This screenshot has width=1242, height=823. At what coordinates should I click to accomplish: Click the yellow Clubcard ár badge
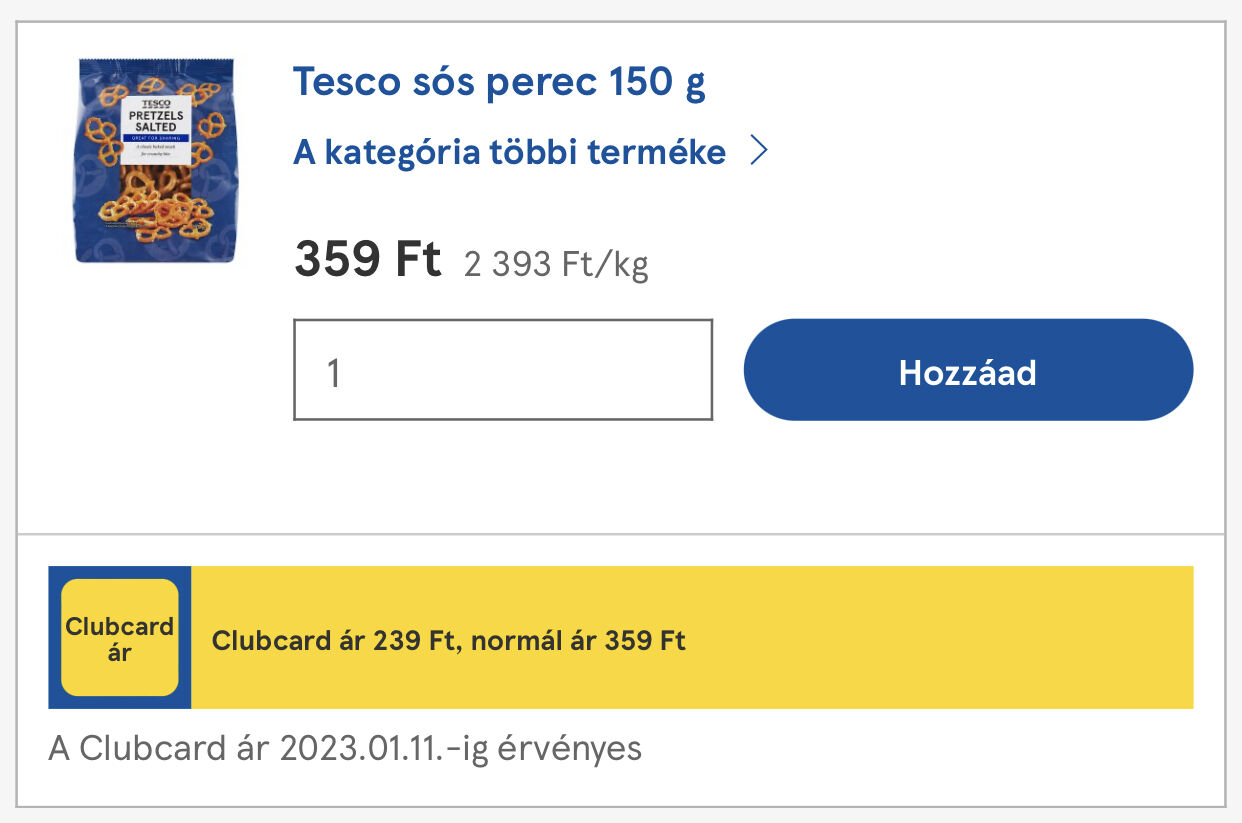[x=119, y=638]
